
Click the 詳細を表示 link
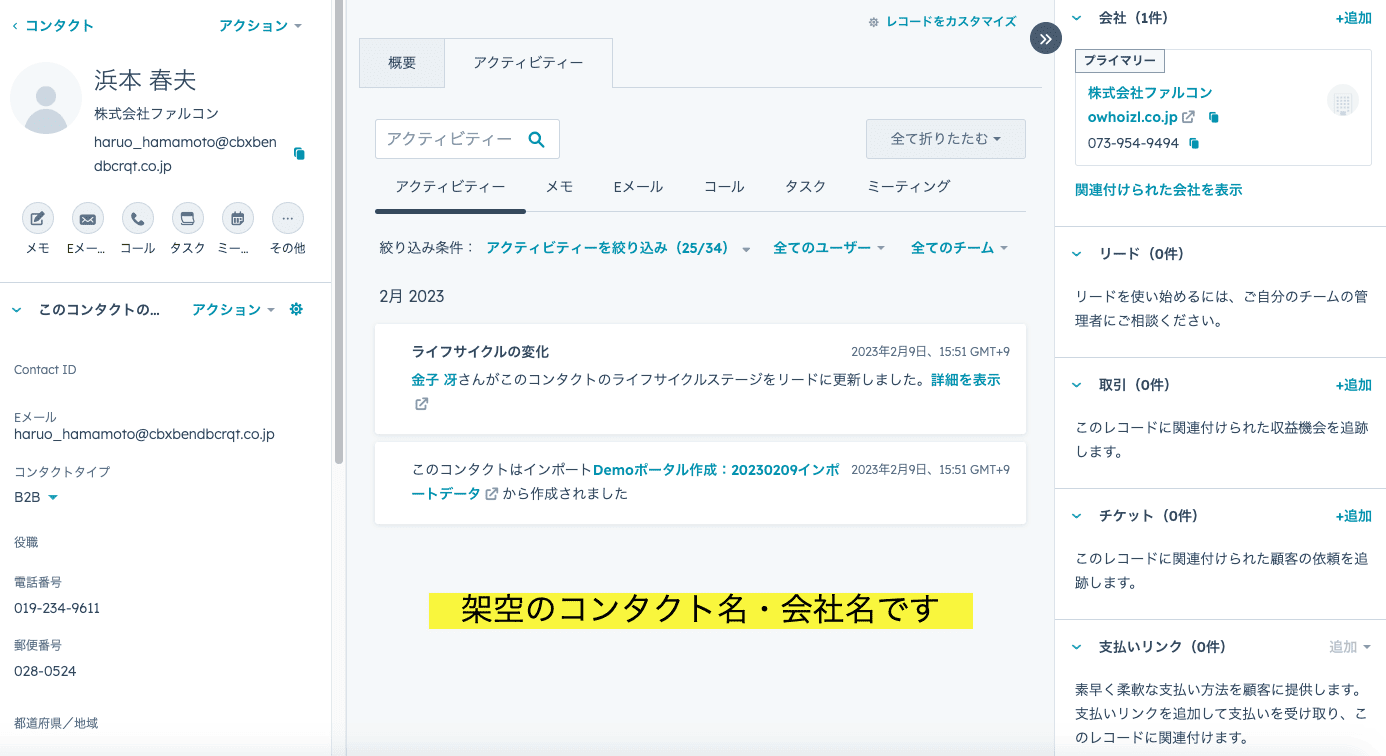(x=965, y=380)
